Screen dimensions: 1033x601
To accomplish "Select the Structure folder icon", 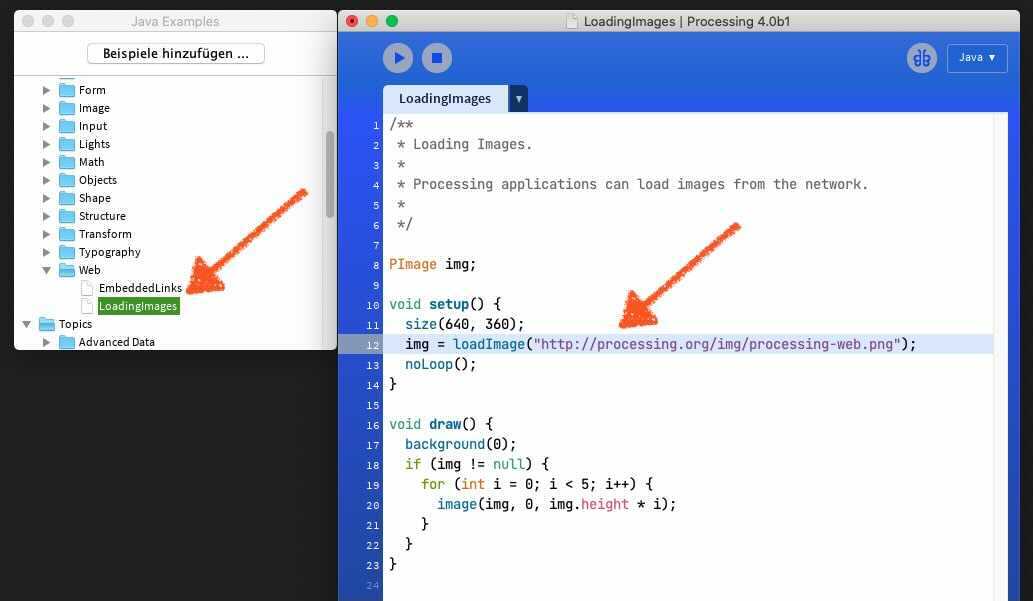I will tap(67, 215).
